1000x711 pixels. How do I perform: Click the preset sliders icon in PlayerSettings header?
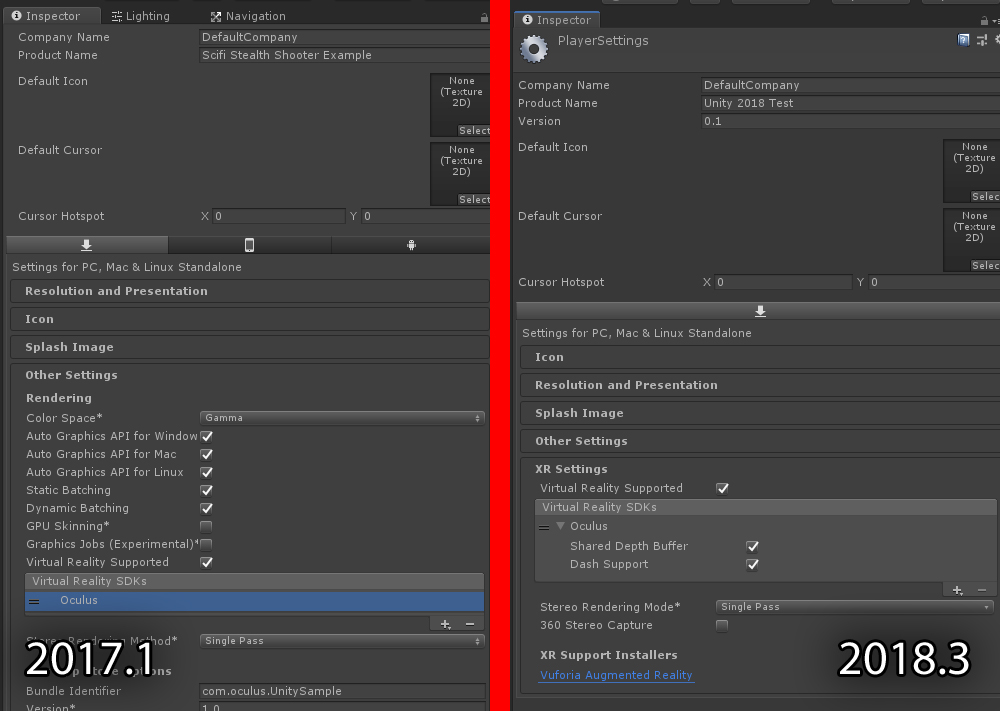pyautogui.click(x=982, y=40)
